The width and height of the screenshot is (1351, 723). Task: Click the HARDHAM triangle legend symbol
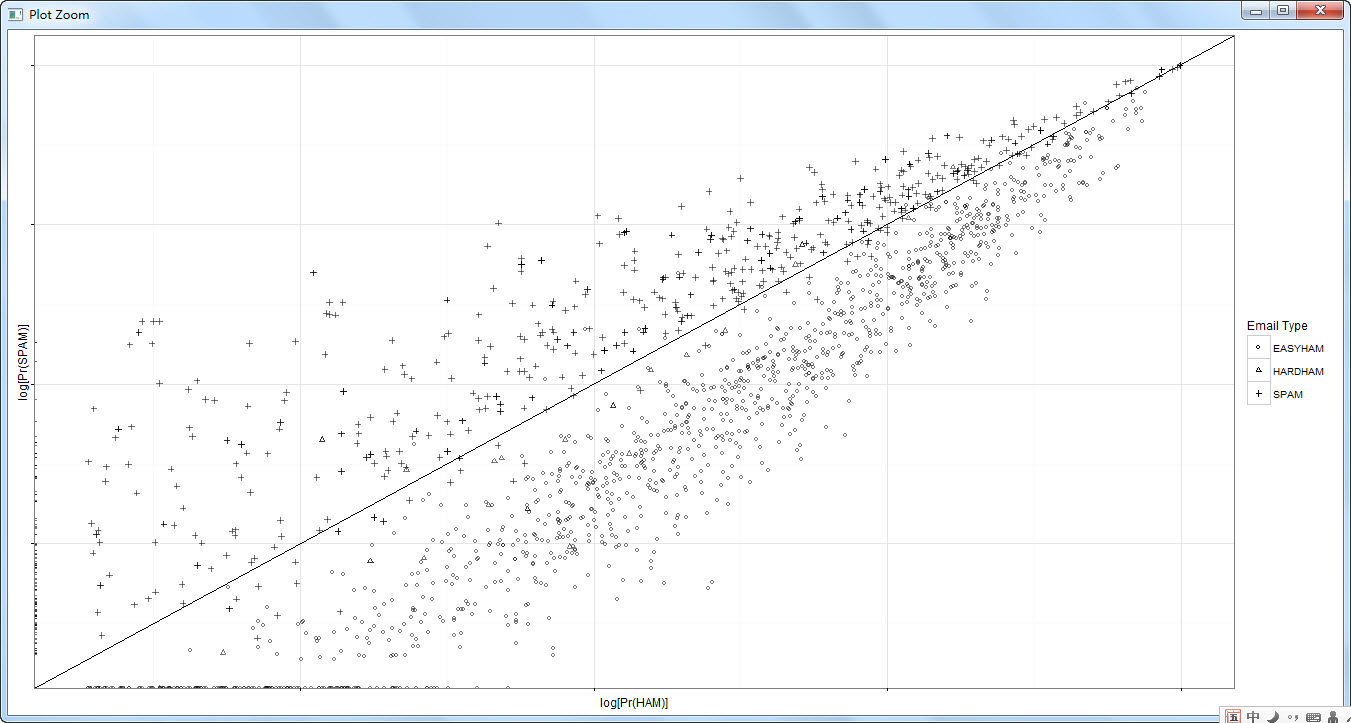click(x=1258, y=371)
